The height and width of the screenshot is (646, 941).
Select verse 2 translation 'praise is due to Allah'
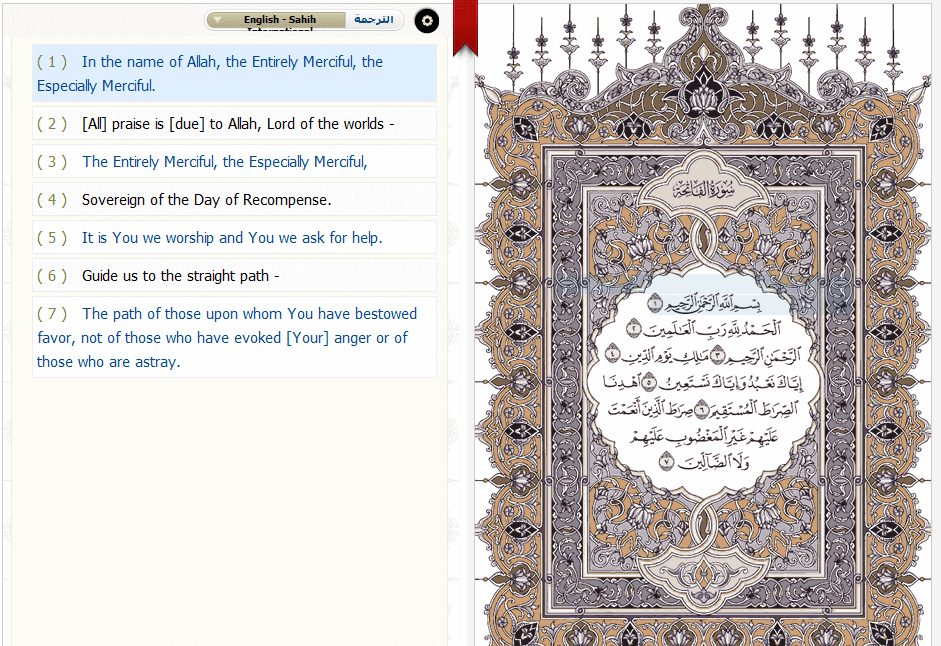coord(234,124)
